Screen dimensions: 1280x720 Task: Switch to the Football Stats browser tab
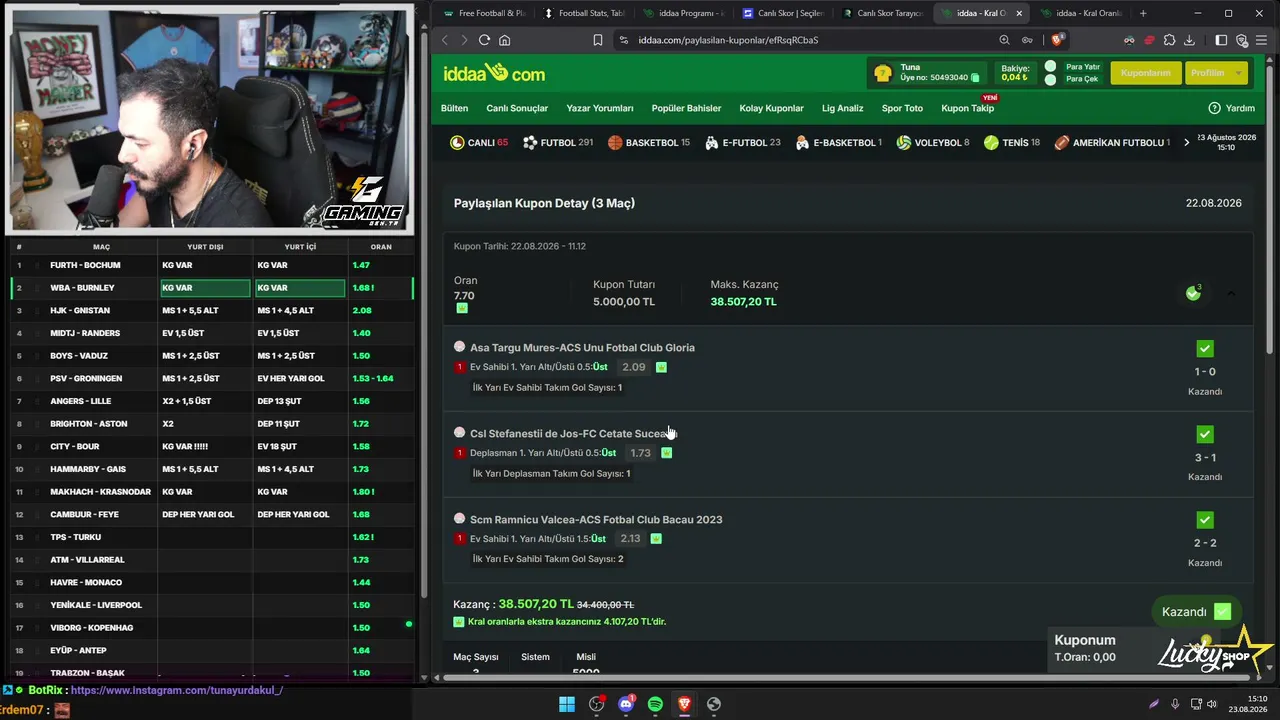click(584, 13)
